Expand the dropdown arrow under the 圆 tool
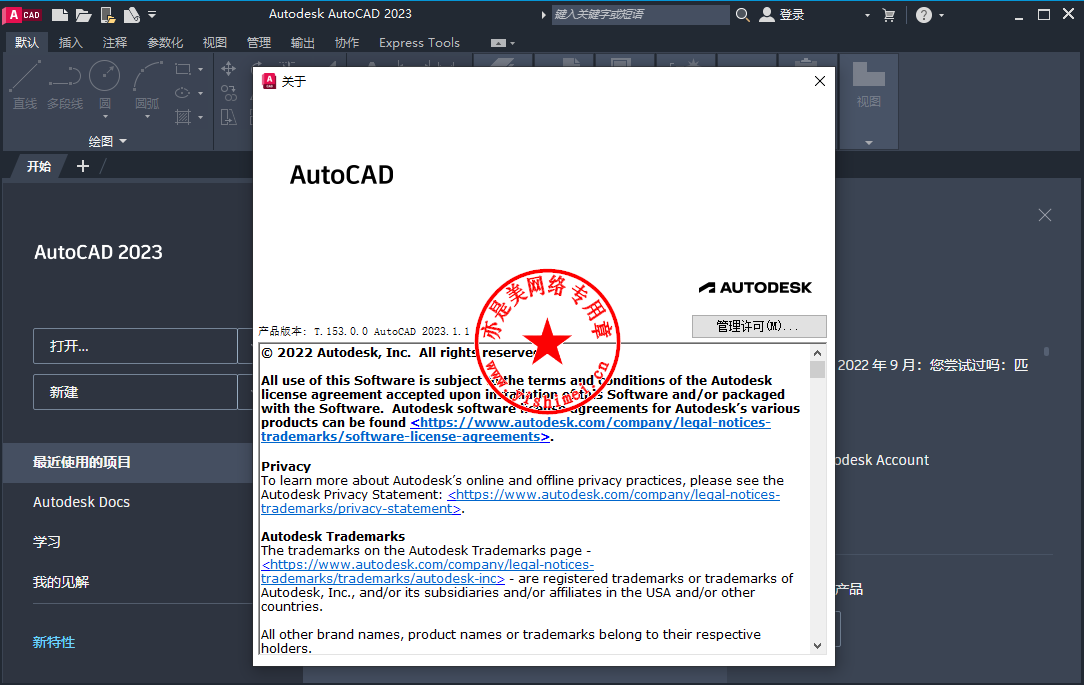 [105, 117]
